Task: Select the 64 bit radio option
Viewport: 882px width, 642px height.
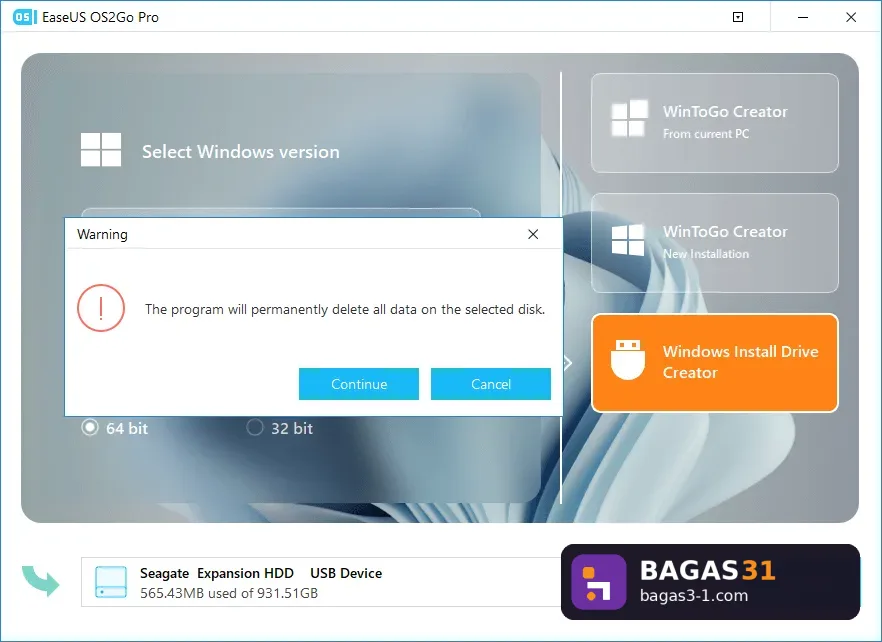Action: coord(89,428)
